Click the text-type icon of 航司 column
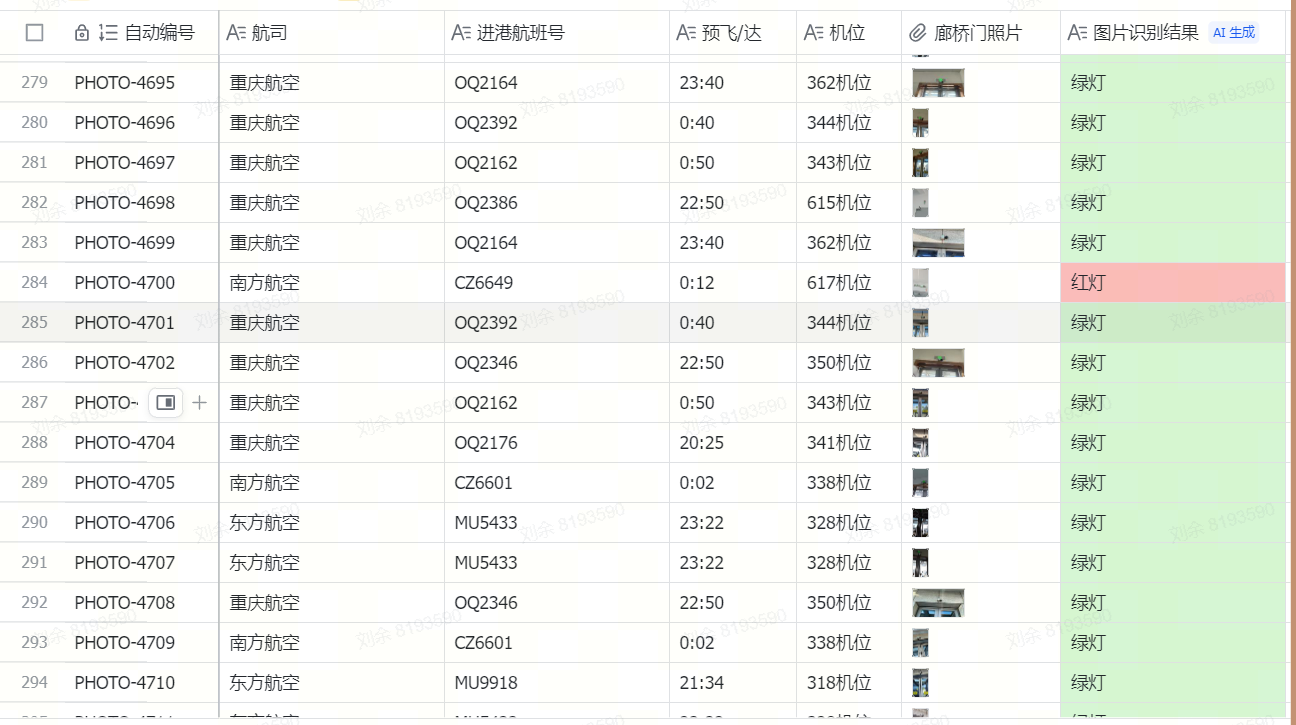This screenshot has height=725, width=1296. coord(236,33)
